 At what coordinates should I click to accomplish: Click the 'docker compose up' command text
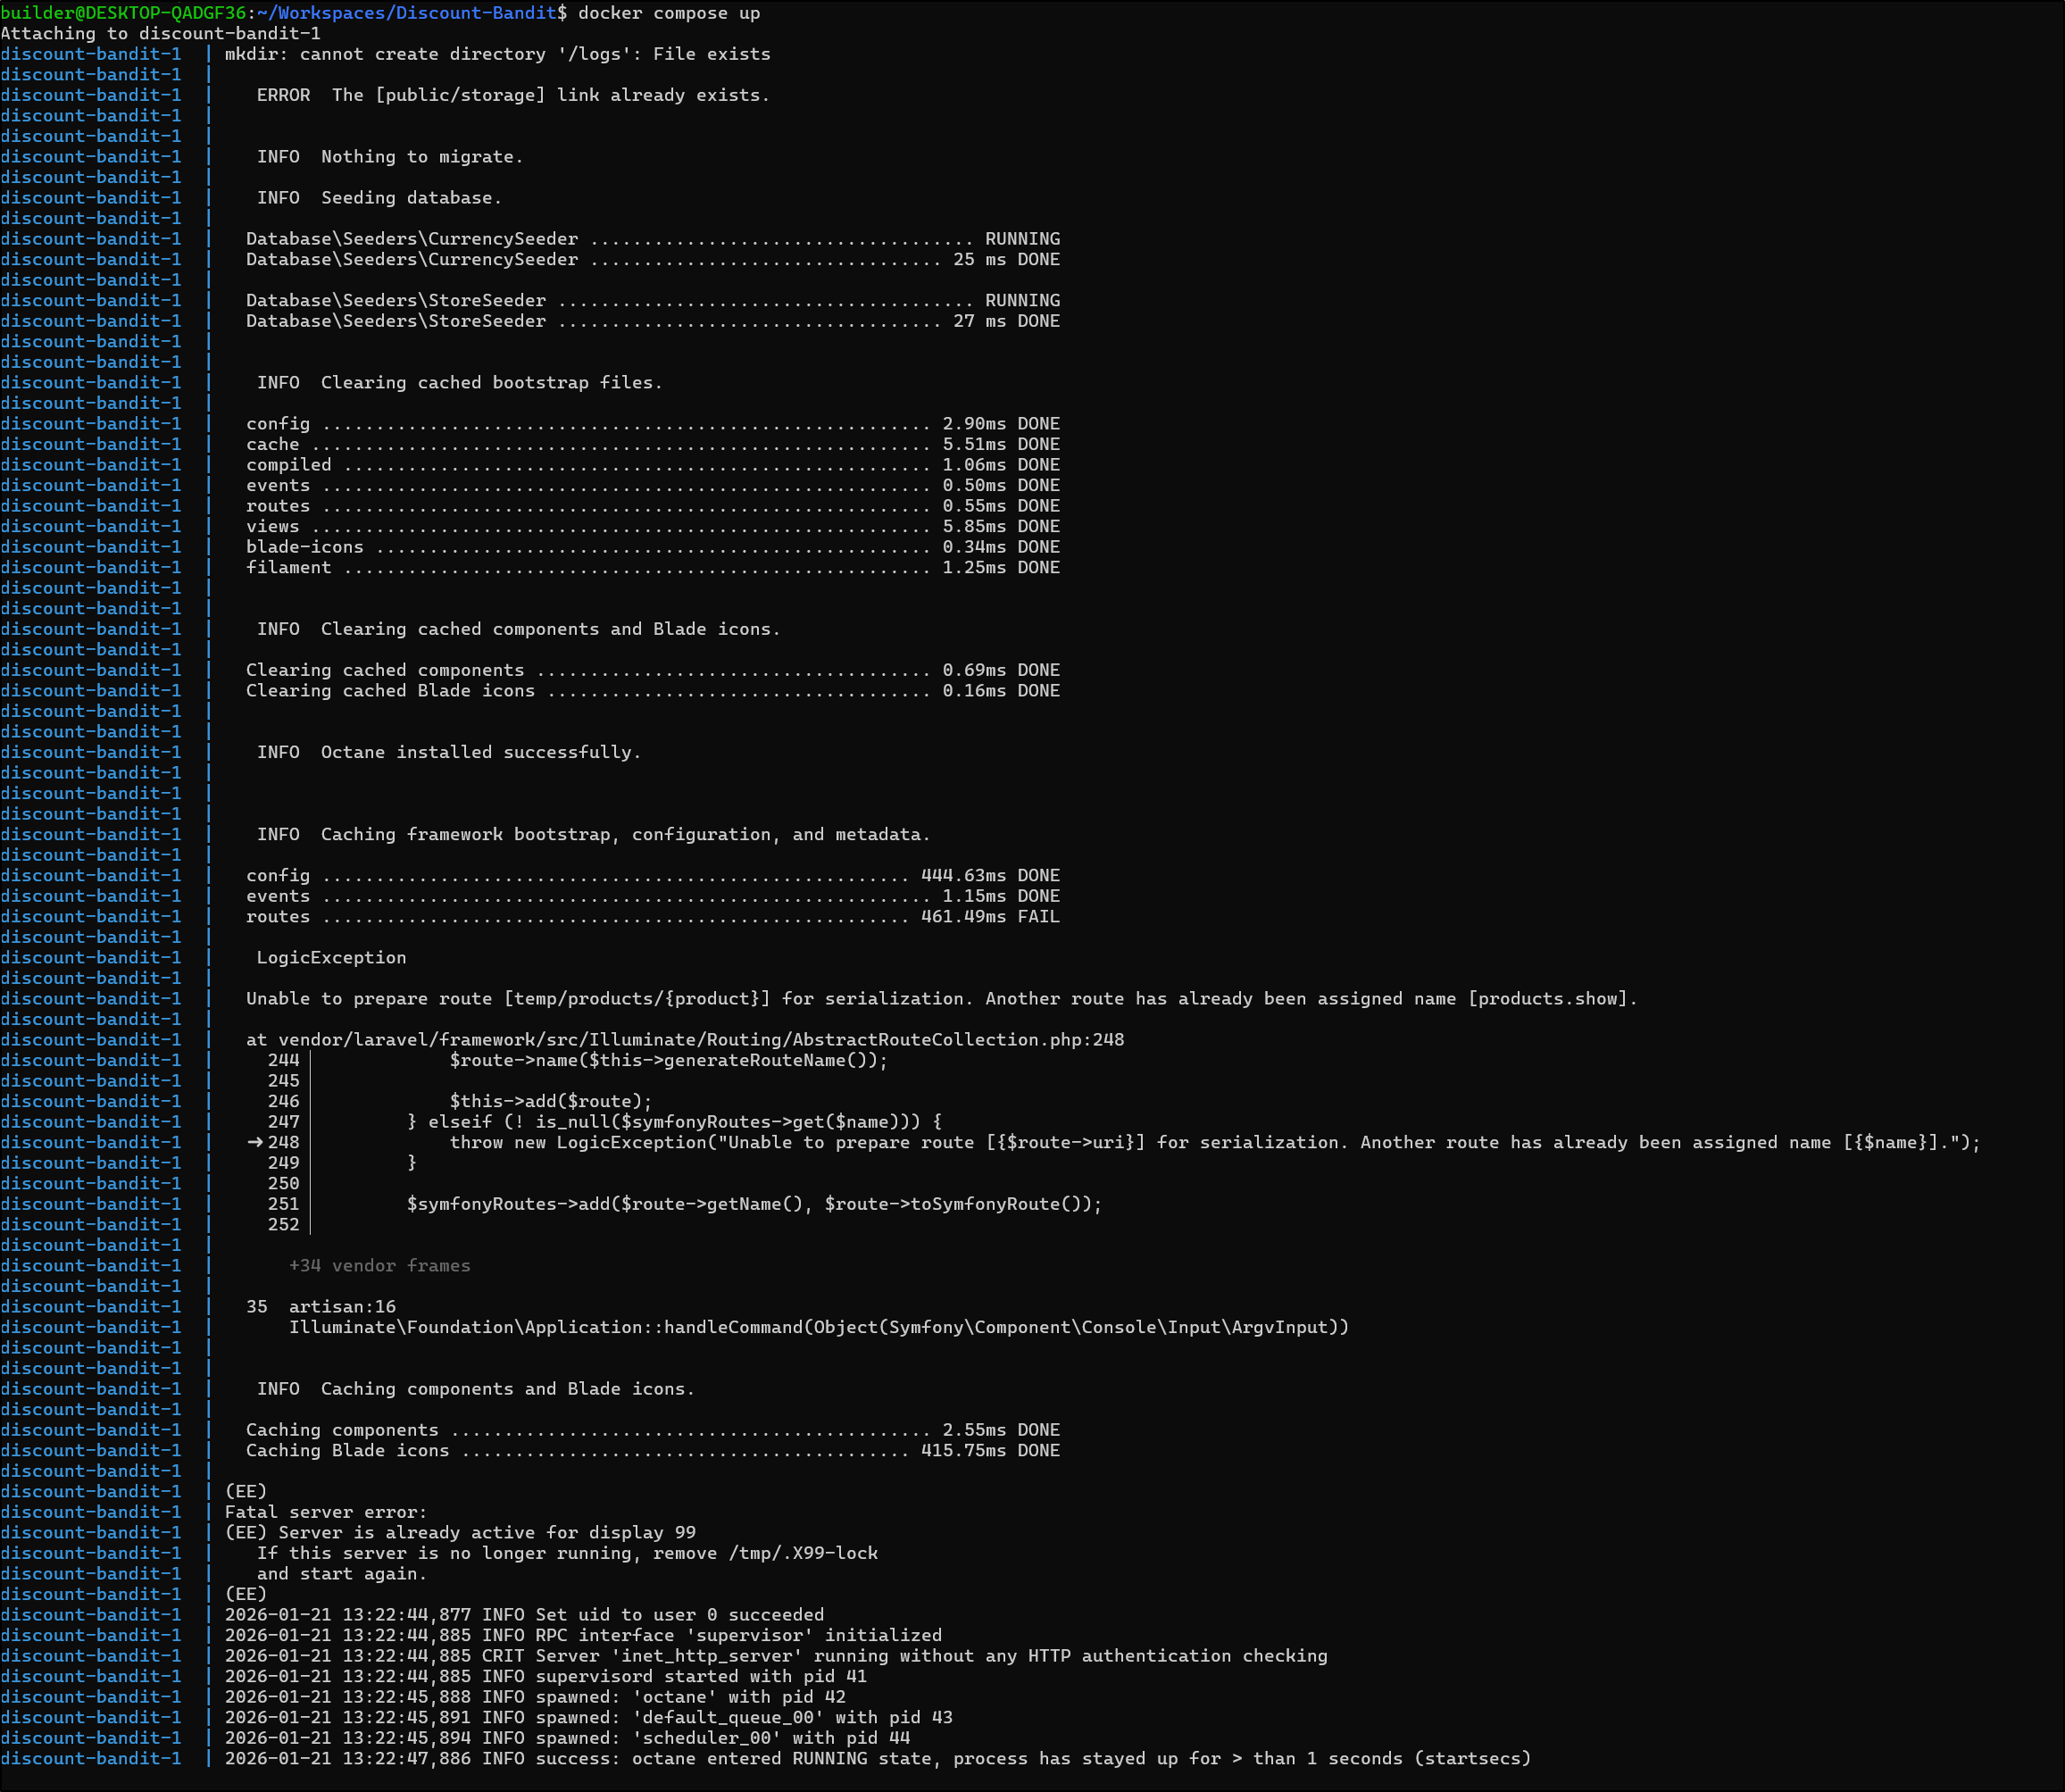pos(668,13)
